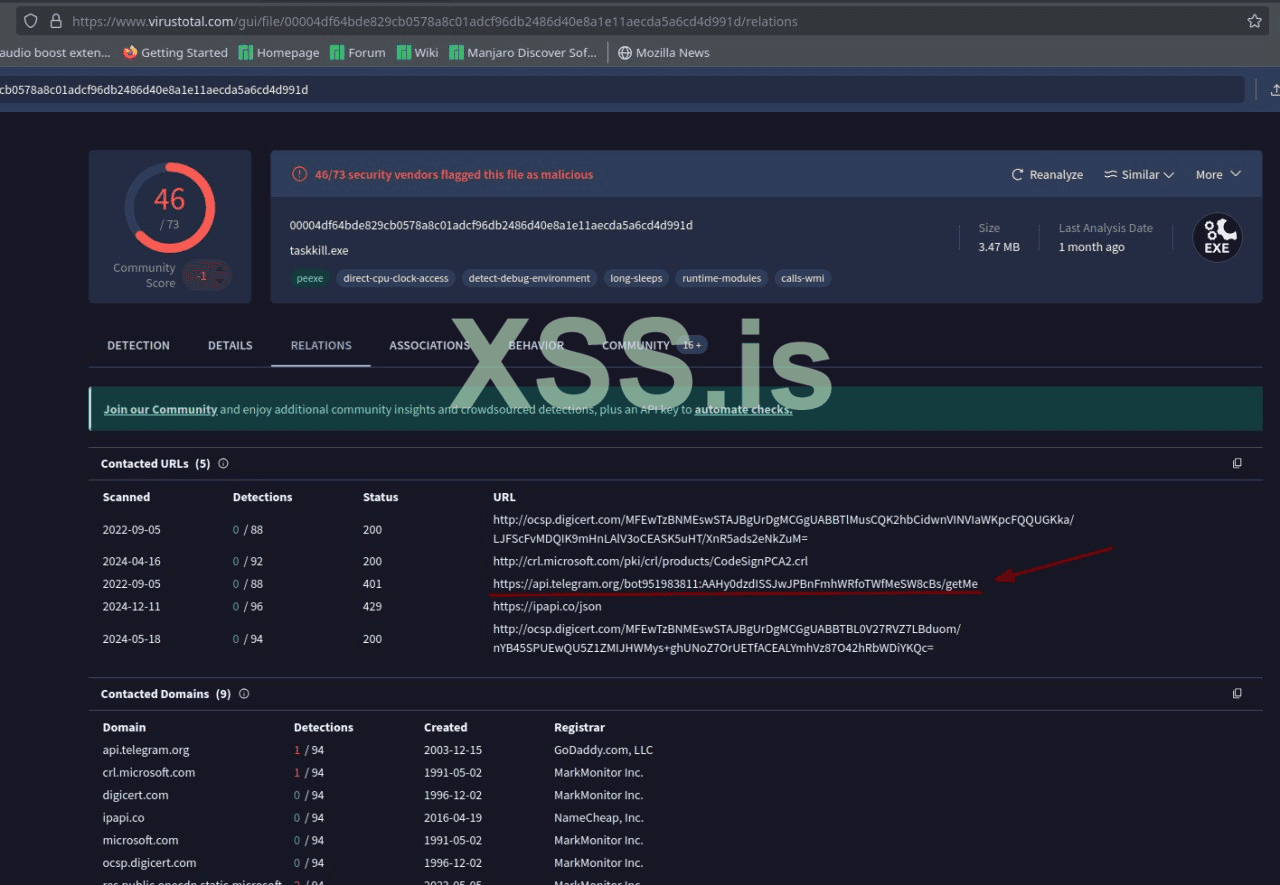The image size is (1280, 885).
Task: Open the Behavior tab
Action: click(535, 346)
